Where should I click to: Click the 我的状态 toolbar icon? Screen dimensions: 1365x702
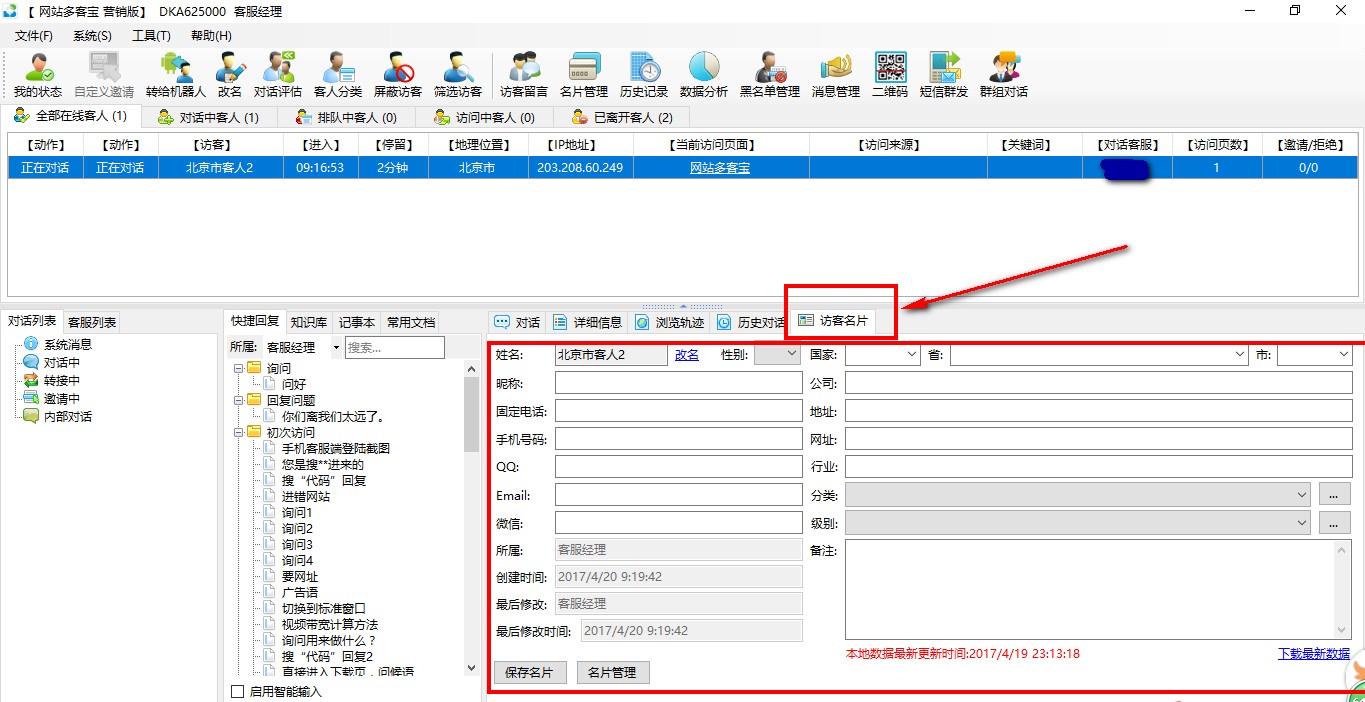38,74
